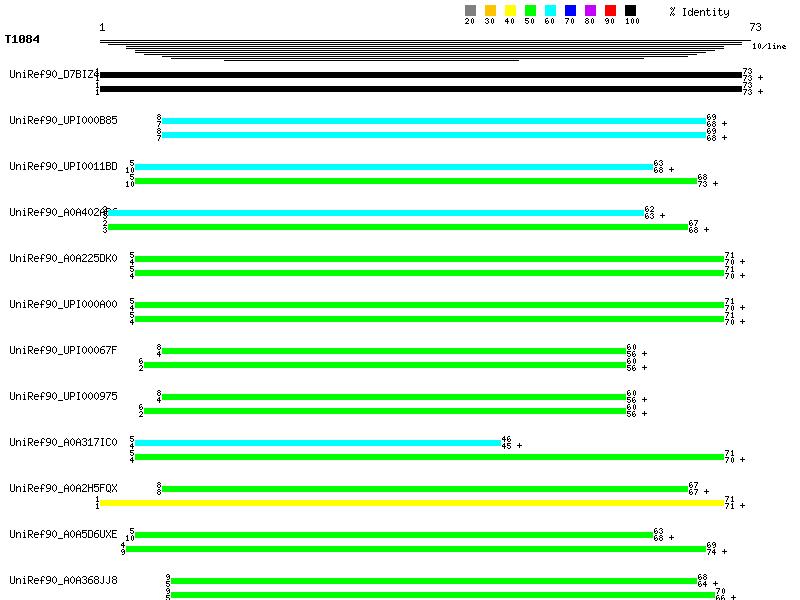The image size is (800, 600).
Task: Click the % Identity legend title
Action: click(699, 12)
